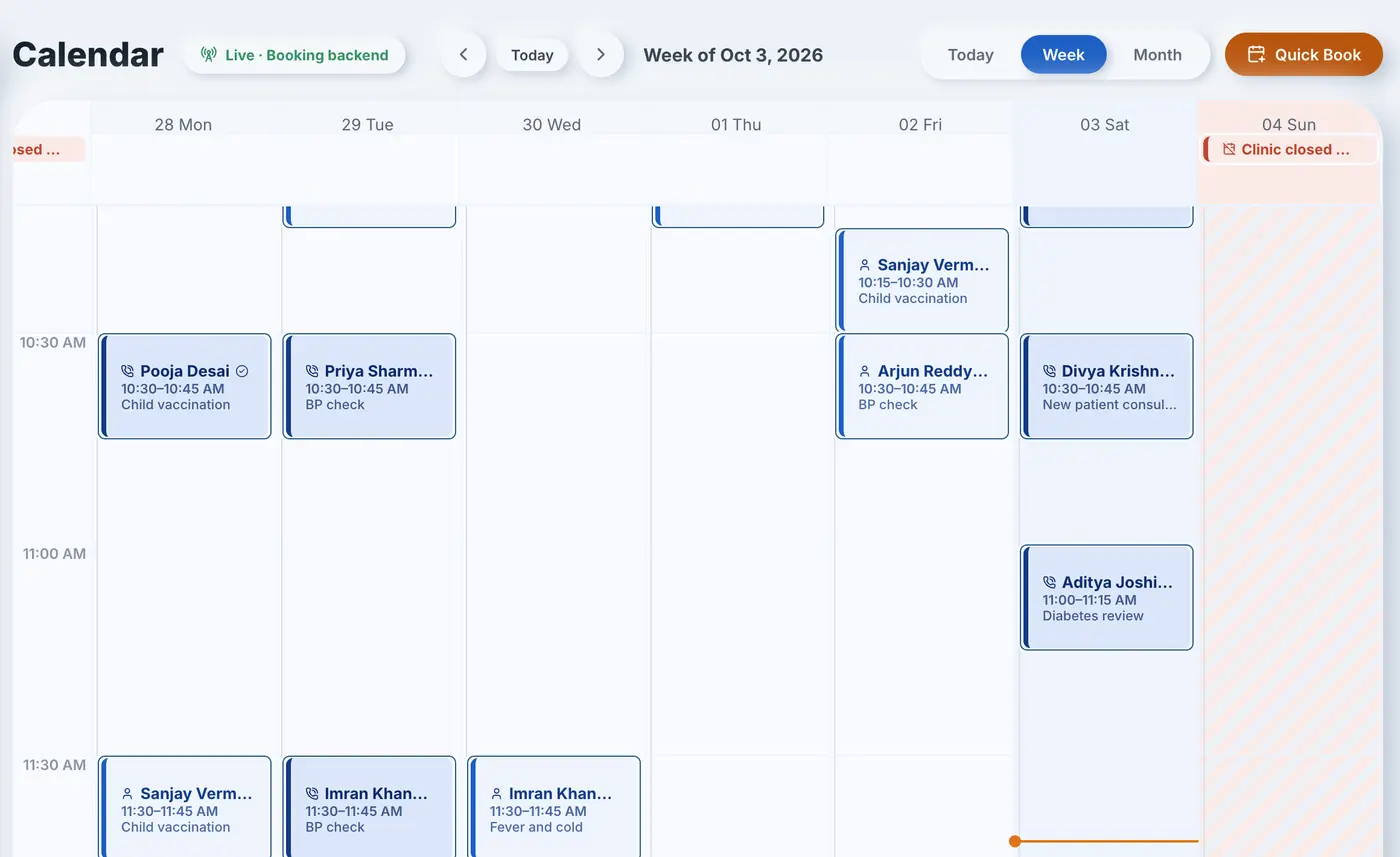Select the 30 Wed column header
Viewport: 1400px width, 857px height.
coord(551,125)
